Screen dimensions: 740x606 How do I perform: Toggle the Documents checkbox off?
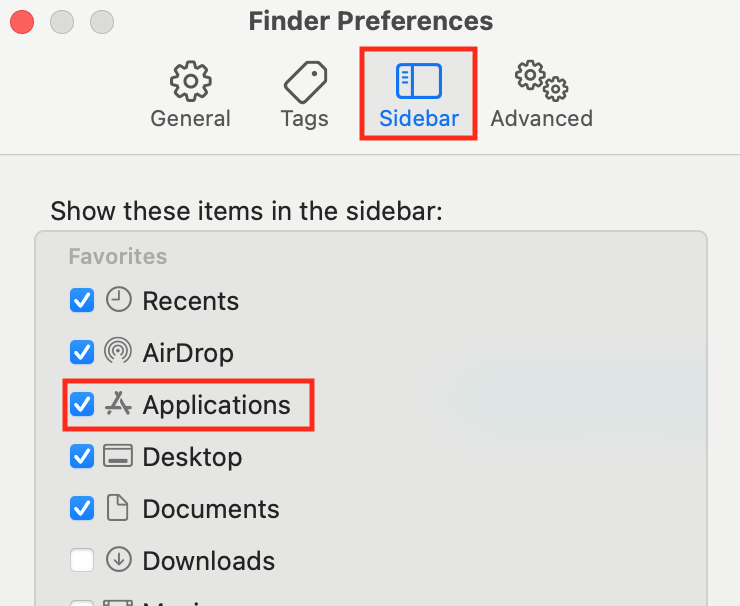tap(82, 508)
